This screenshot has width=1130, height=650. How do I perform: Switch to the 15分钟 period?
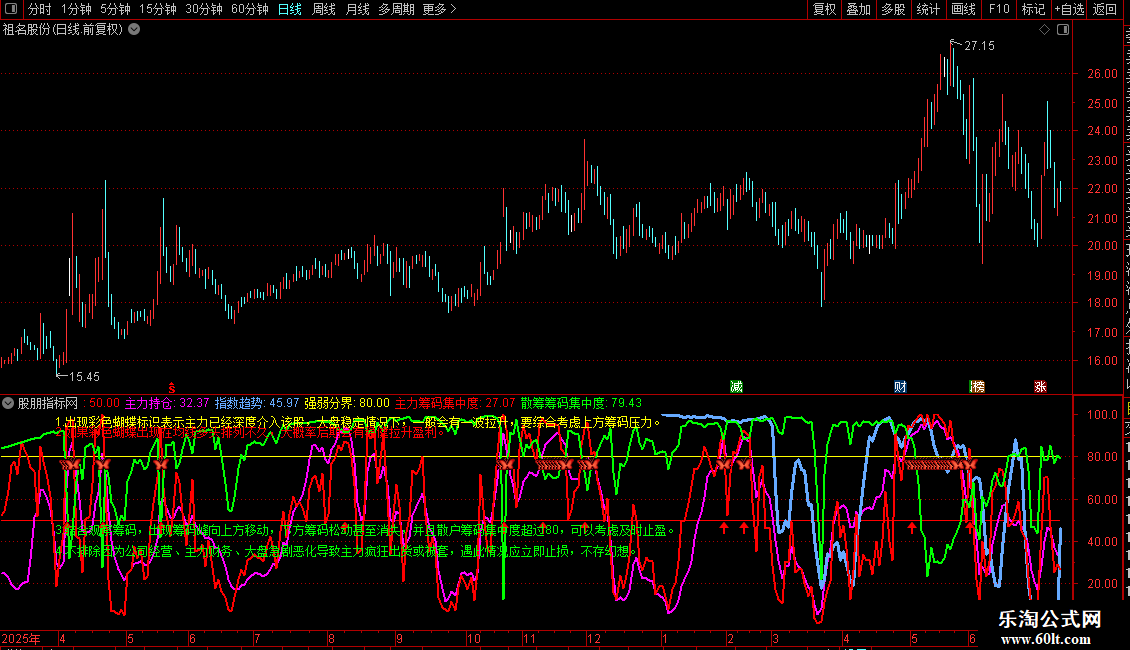pyautogui.click(x=158, y=9)
